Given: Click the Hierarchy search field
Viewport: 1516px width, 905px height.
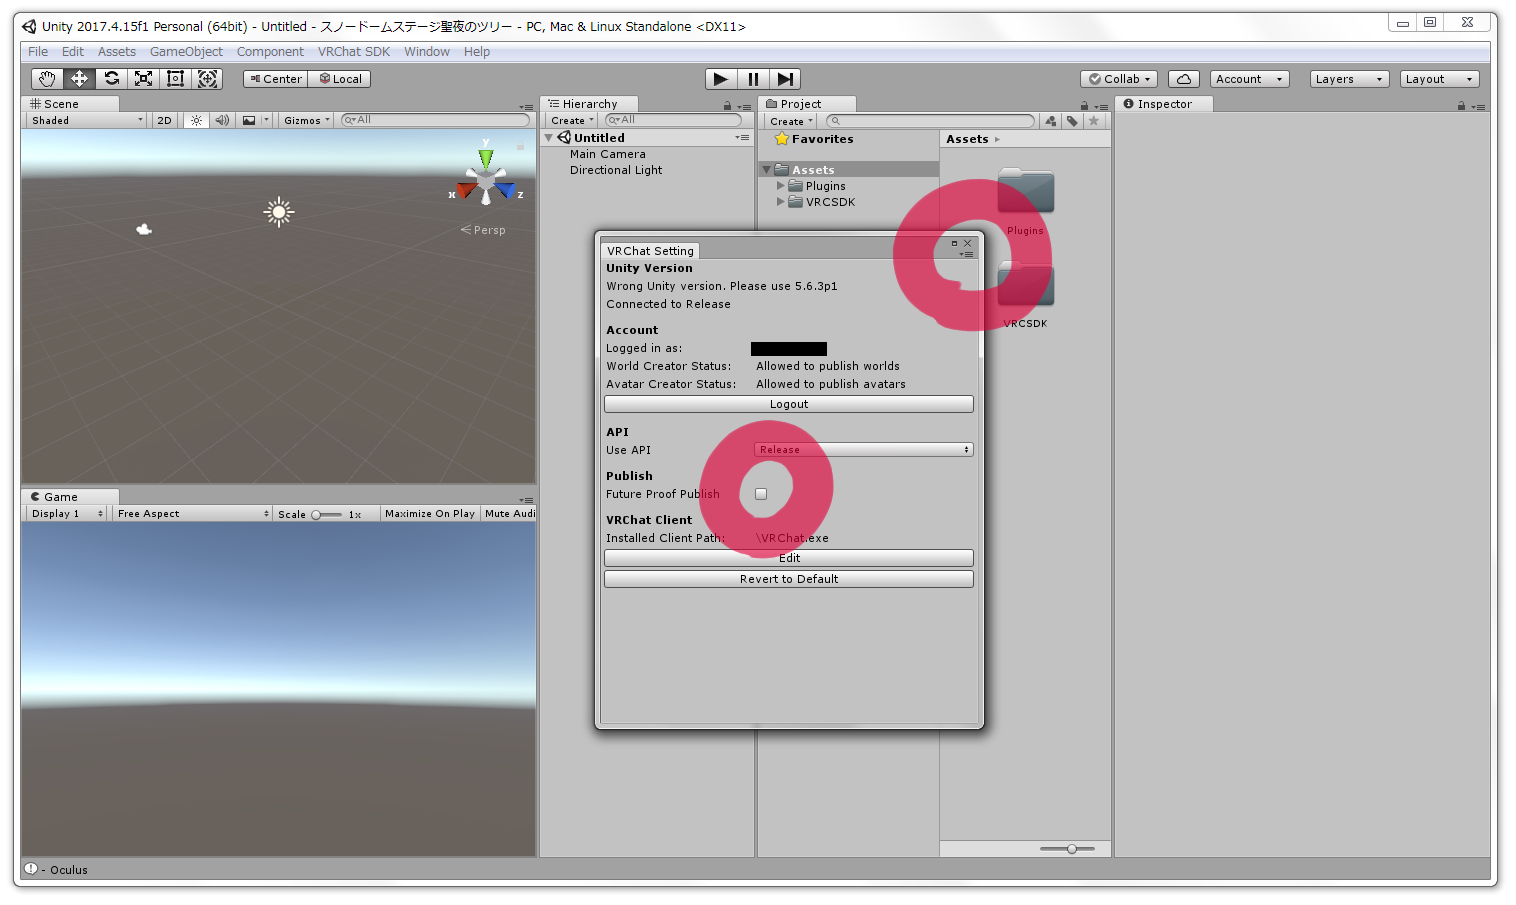Looking at the screenshot, I should 673,120.
